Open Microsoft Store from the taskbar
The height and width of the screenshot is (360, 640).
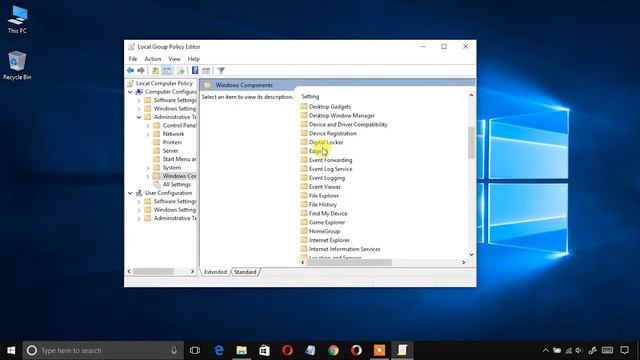click(264, 350)
